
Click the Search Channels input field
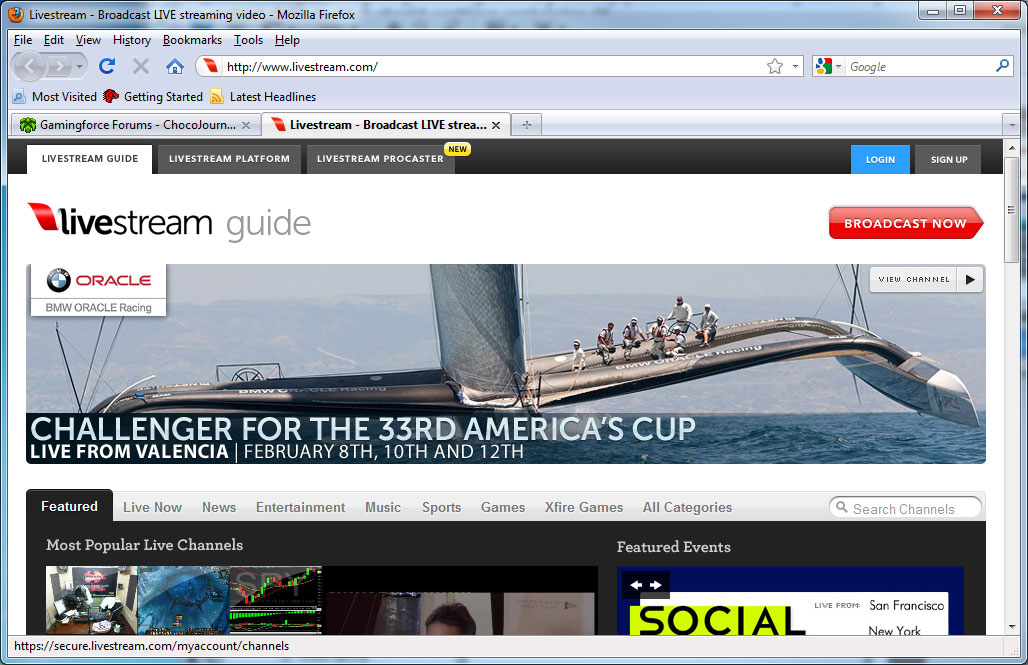pos(905,508)
